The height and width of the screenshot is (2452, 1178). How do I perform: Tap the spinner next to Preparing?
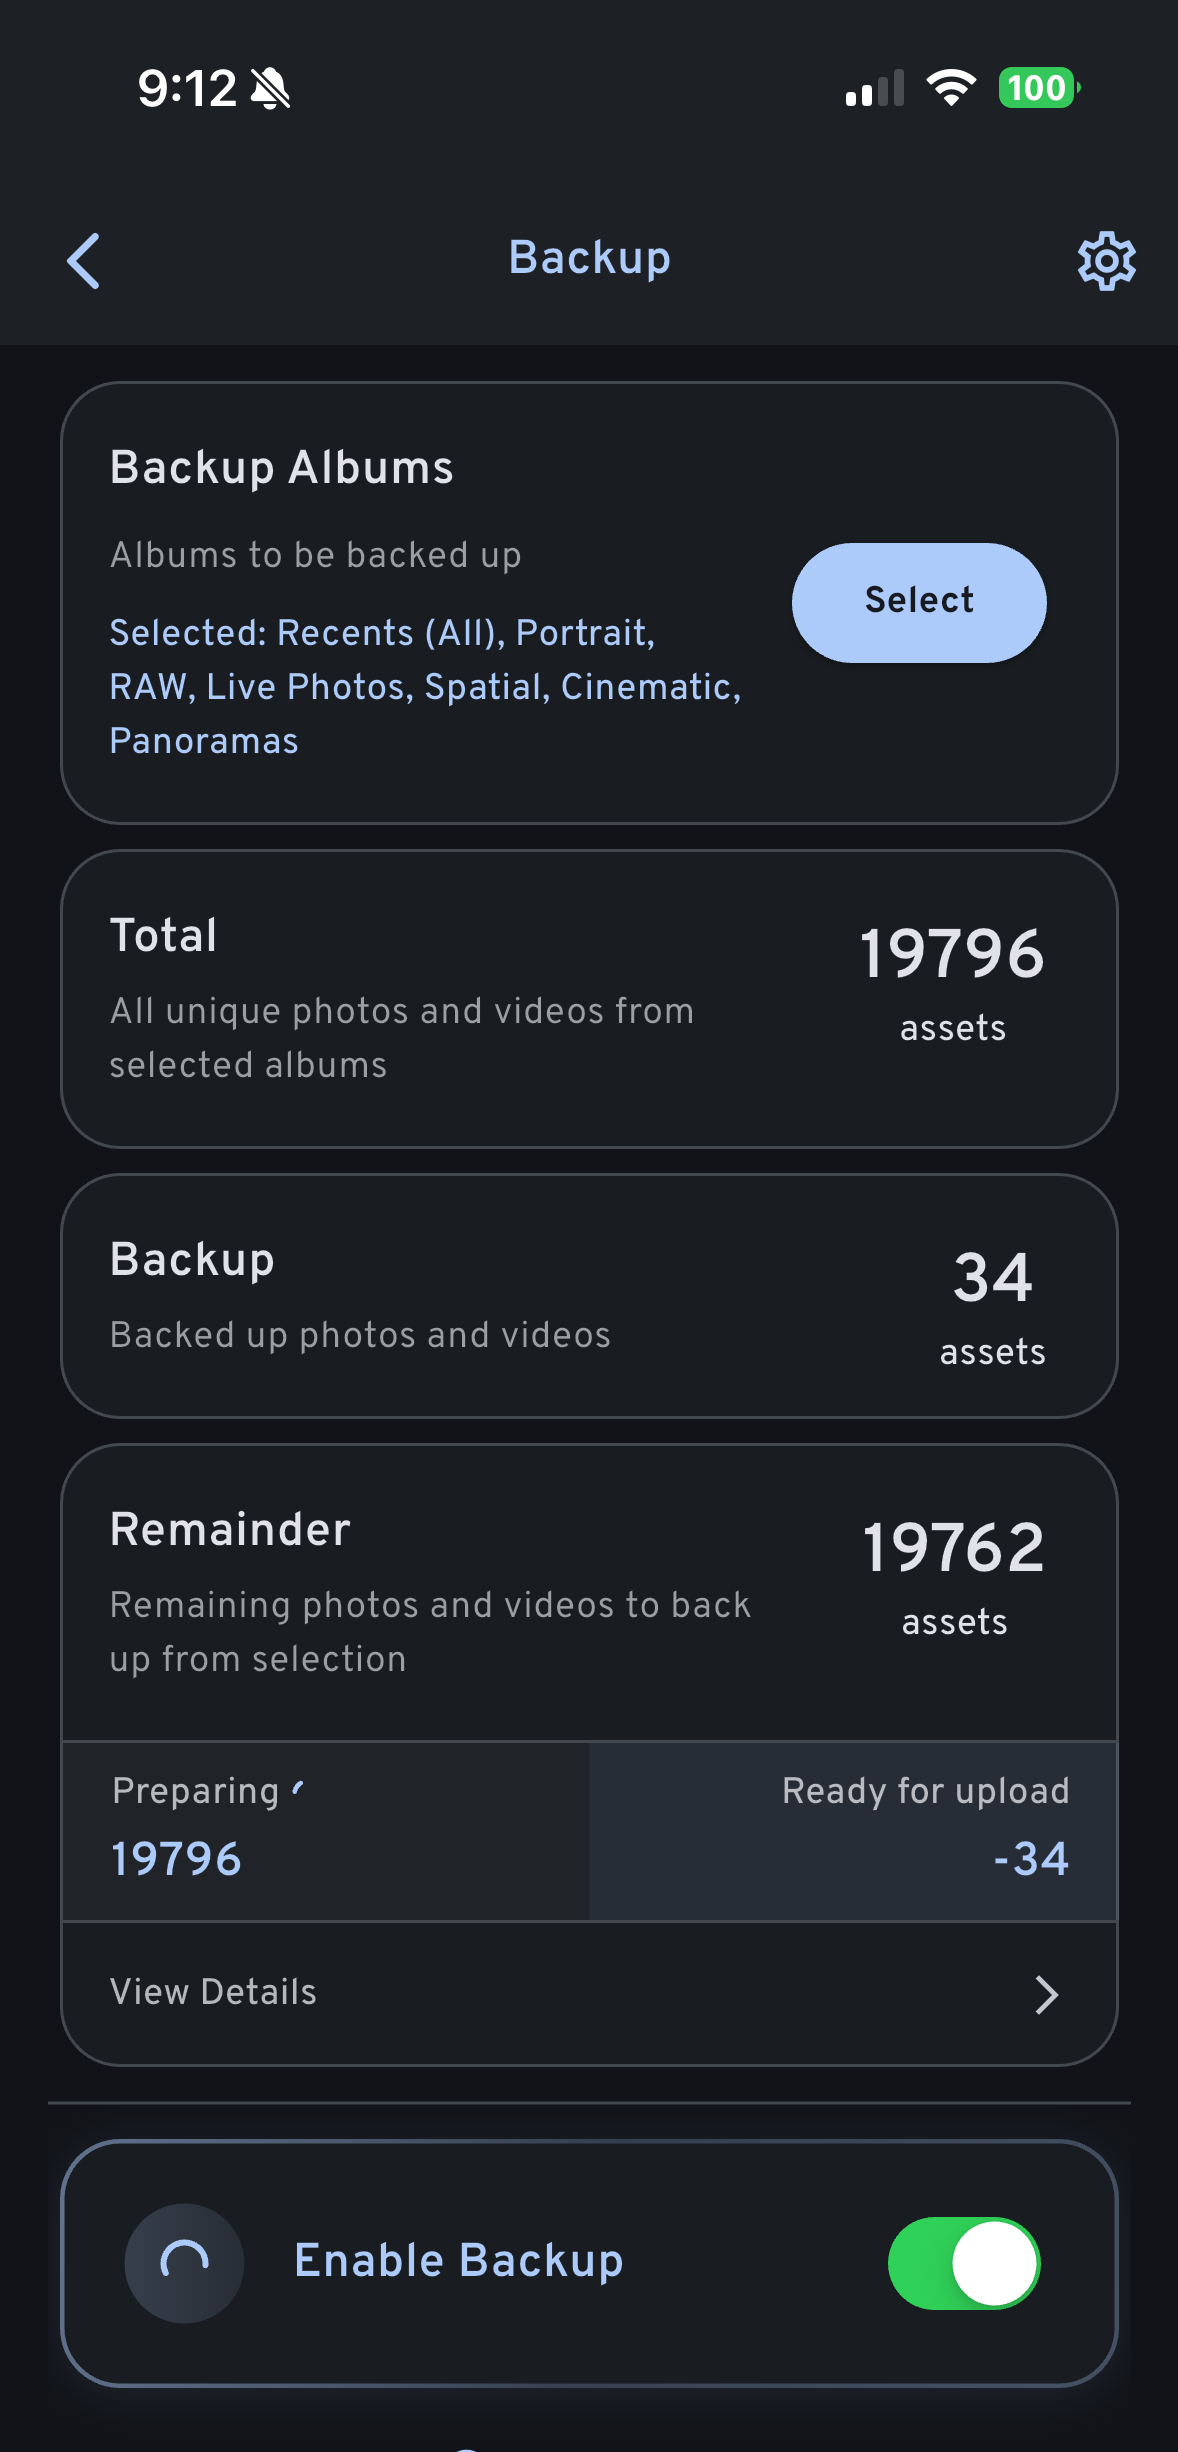[x=298, y=1788]
